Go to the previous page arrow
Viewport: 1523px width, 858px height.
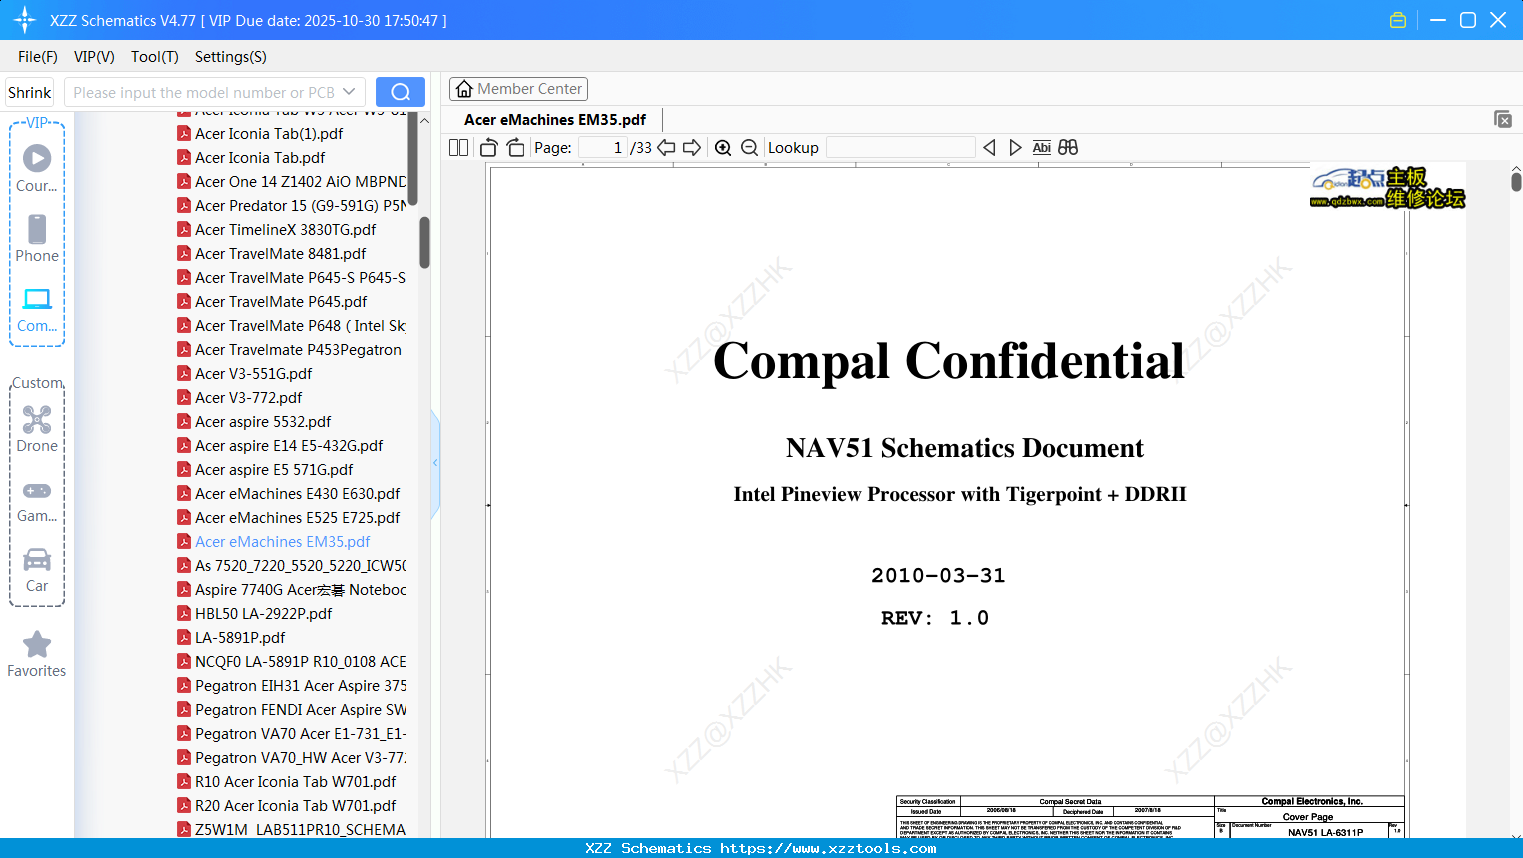666,148
